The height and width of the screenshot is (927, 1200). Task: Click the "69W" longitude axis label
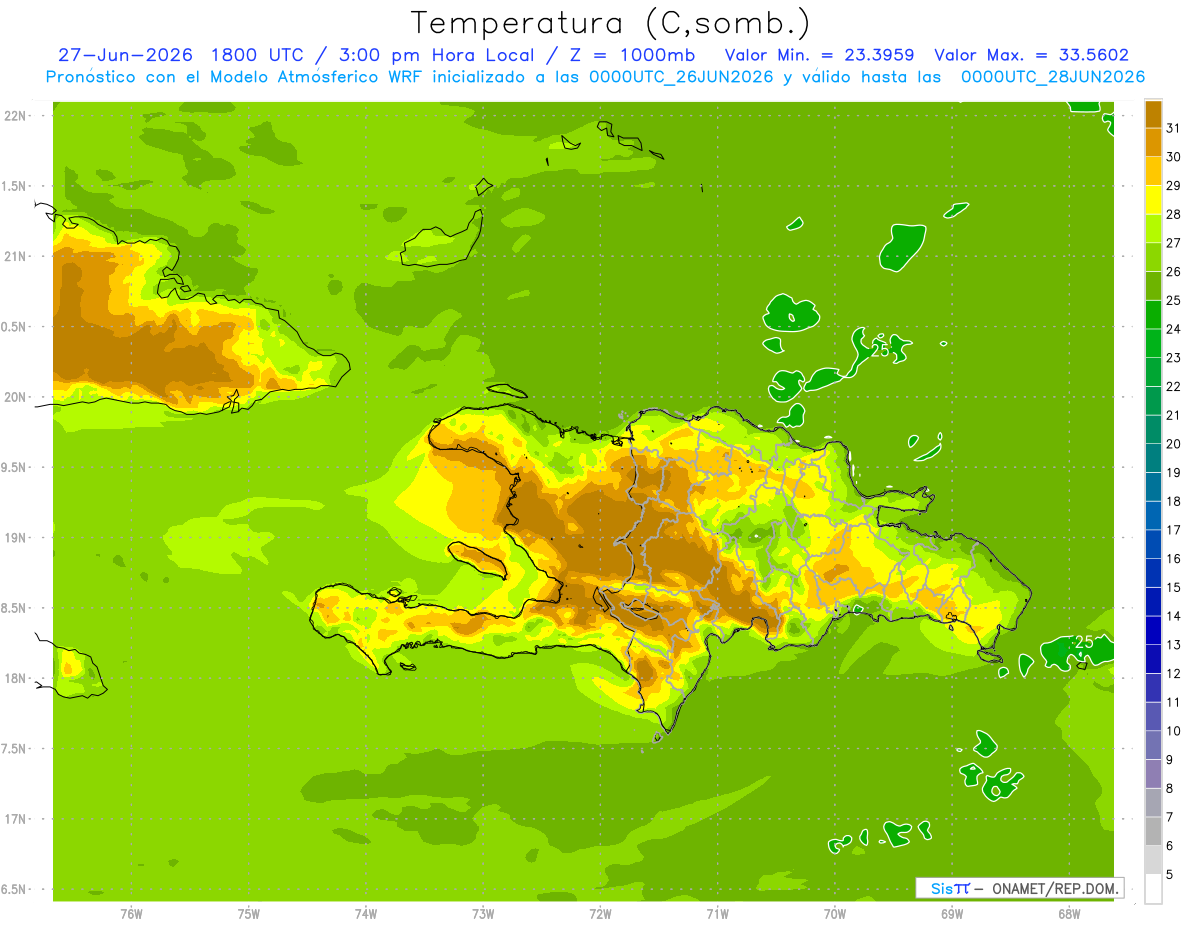952,914
